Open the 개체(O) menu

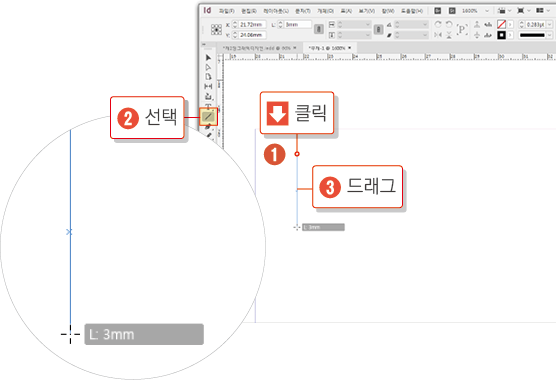(x=325, y=11)
